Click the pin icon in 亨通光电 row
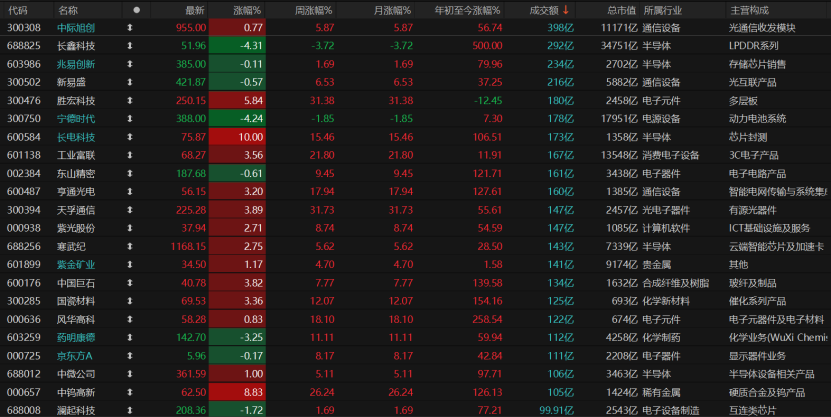Screen dimensions: 831x417 pos(130,192)
